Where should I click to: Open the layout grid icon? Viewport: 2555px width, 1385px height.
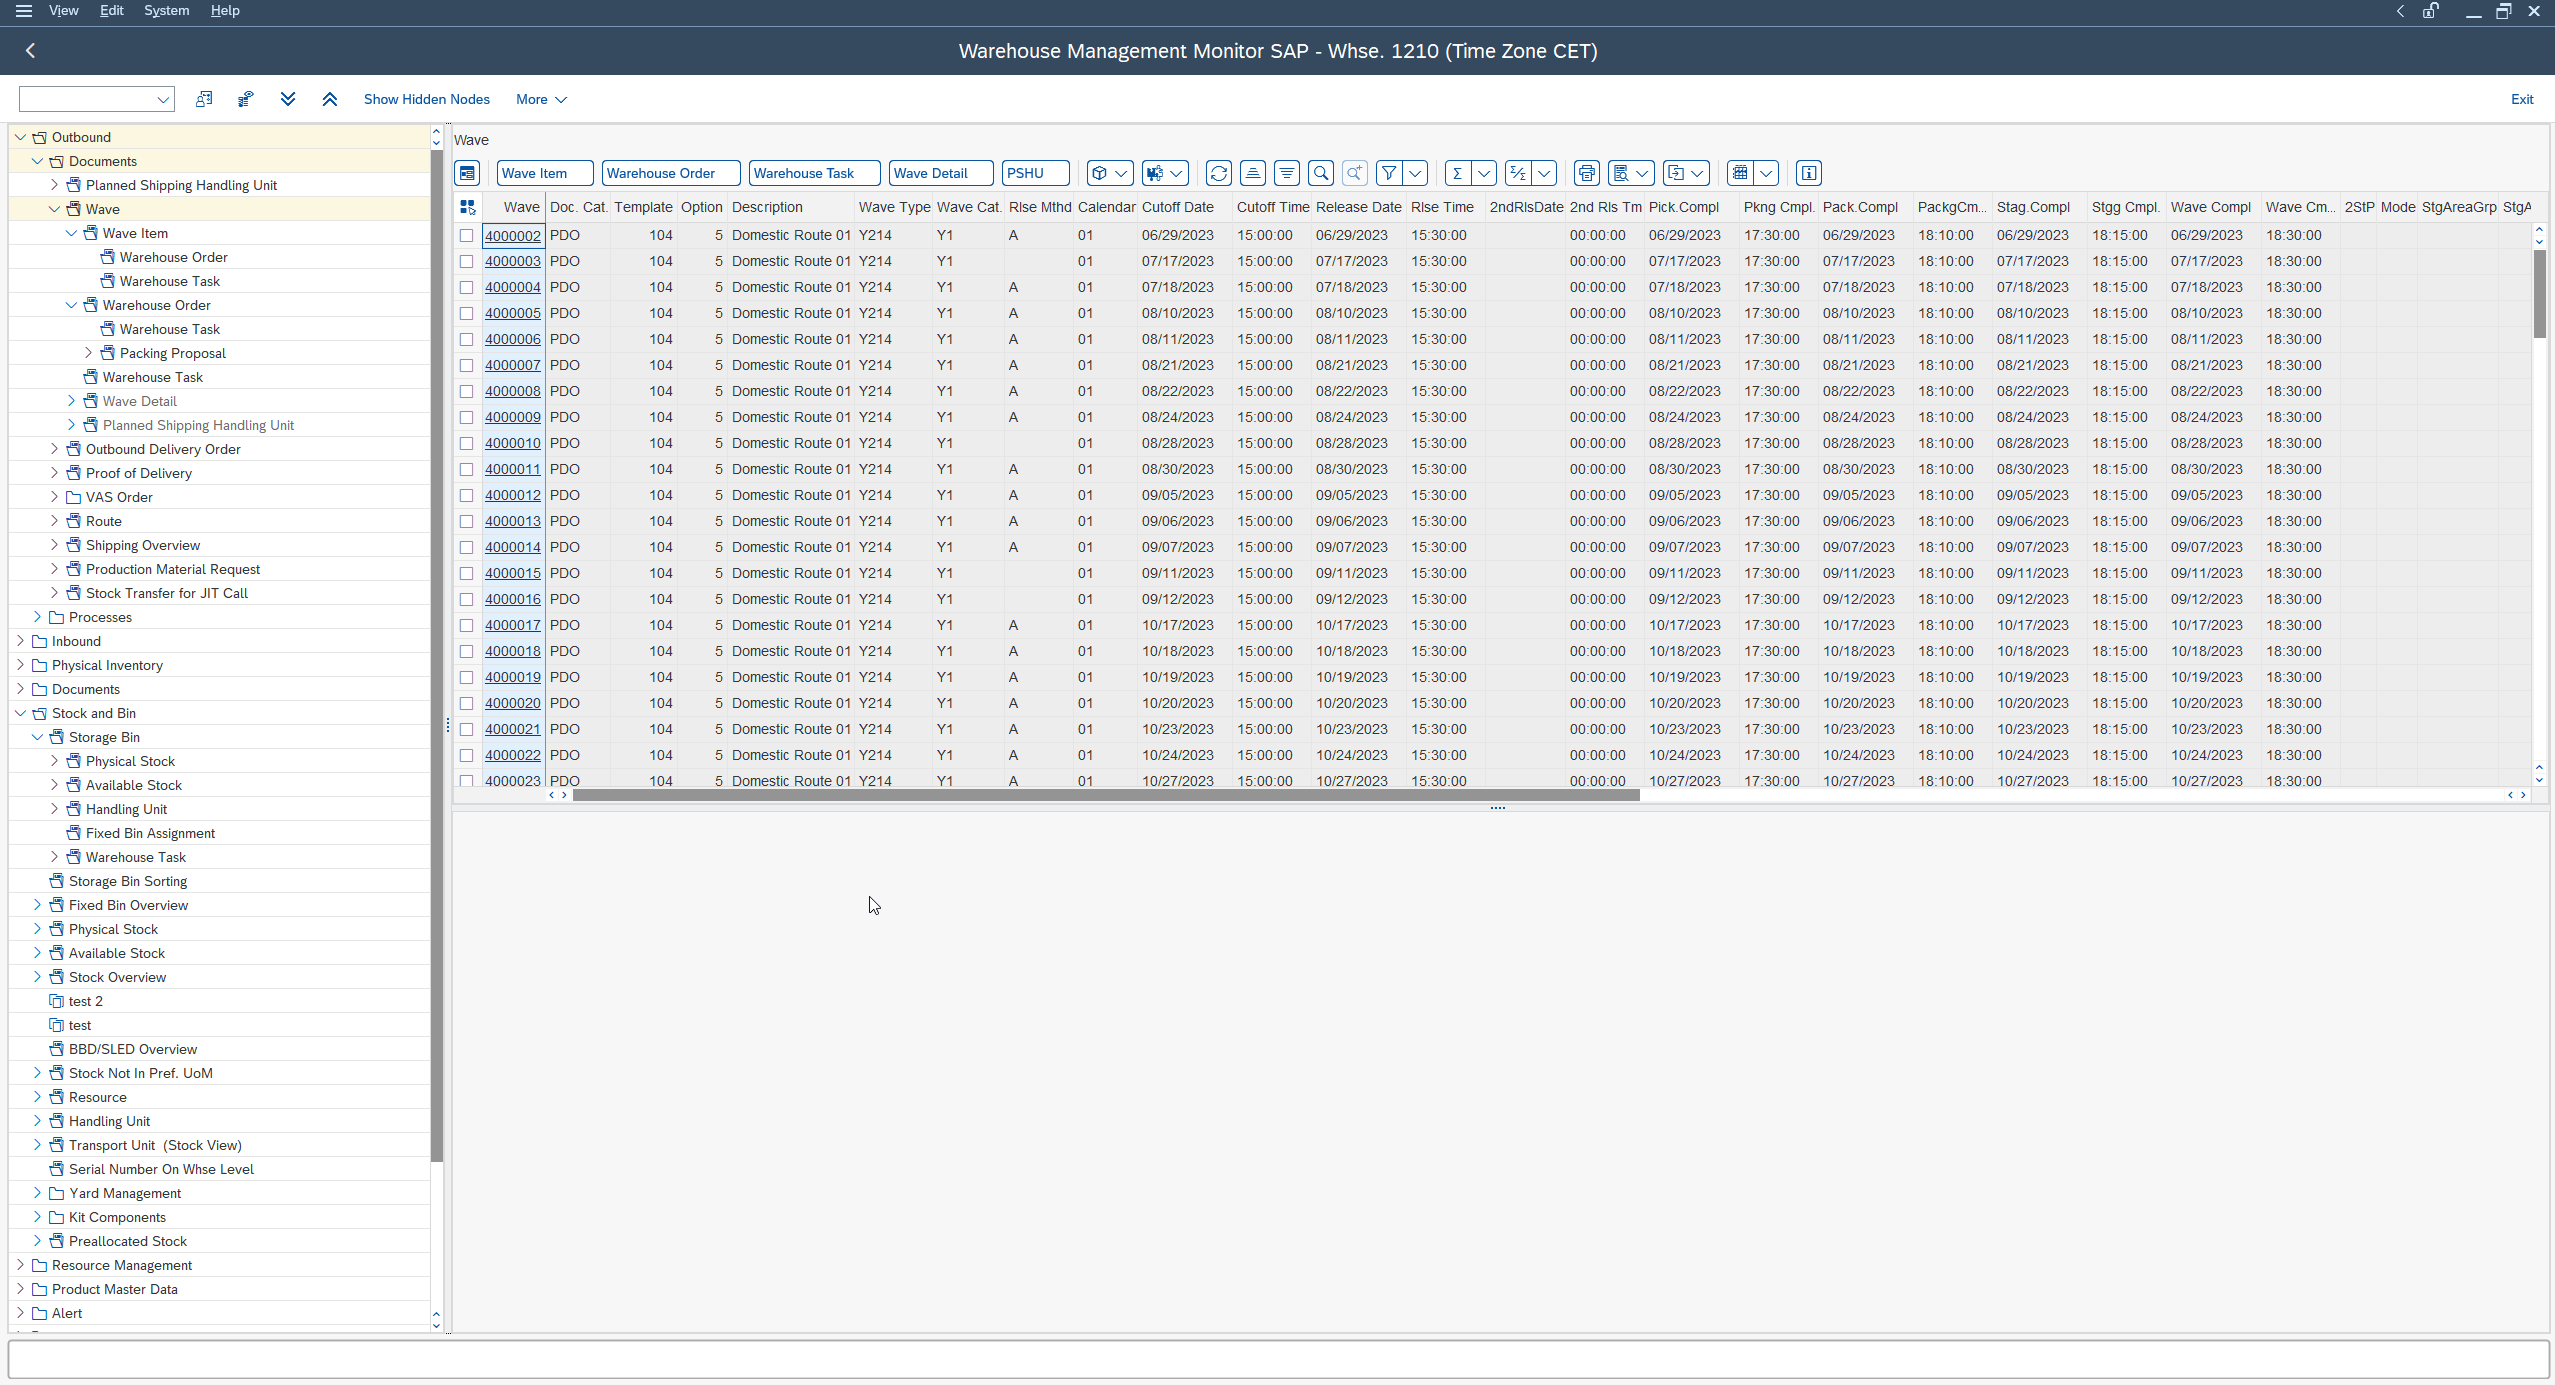pyautogui.click(x=1740, y=173)
